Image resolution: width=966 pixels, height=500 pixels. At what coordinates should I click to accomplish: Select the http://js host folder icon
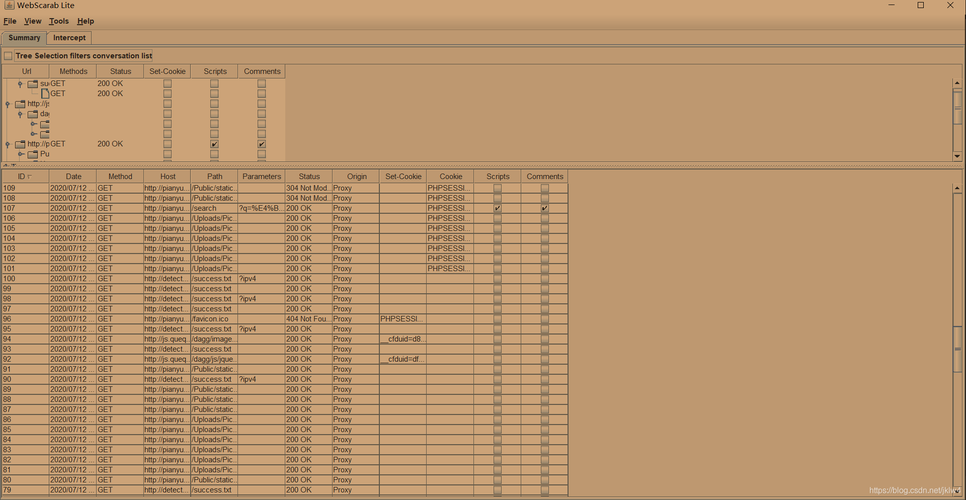point(20,104)
